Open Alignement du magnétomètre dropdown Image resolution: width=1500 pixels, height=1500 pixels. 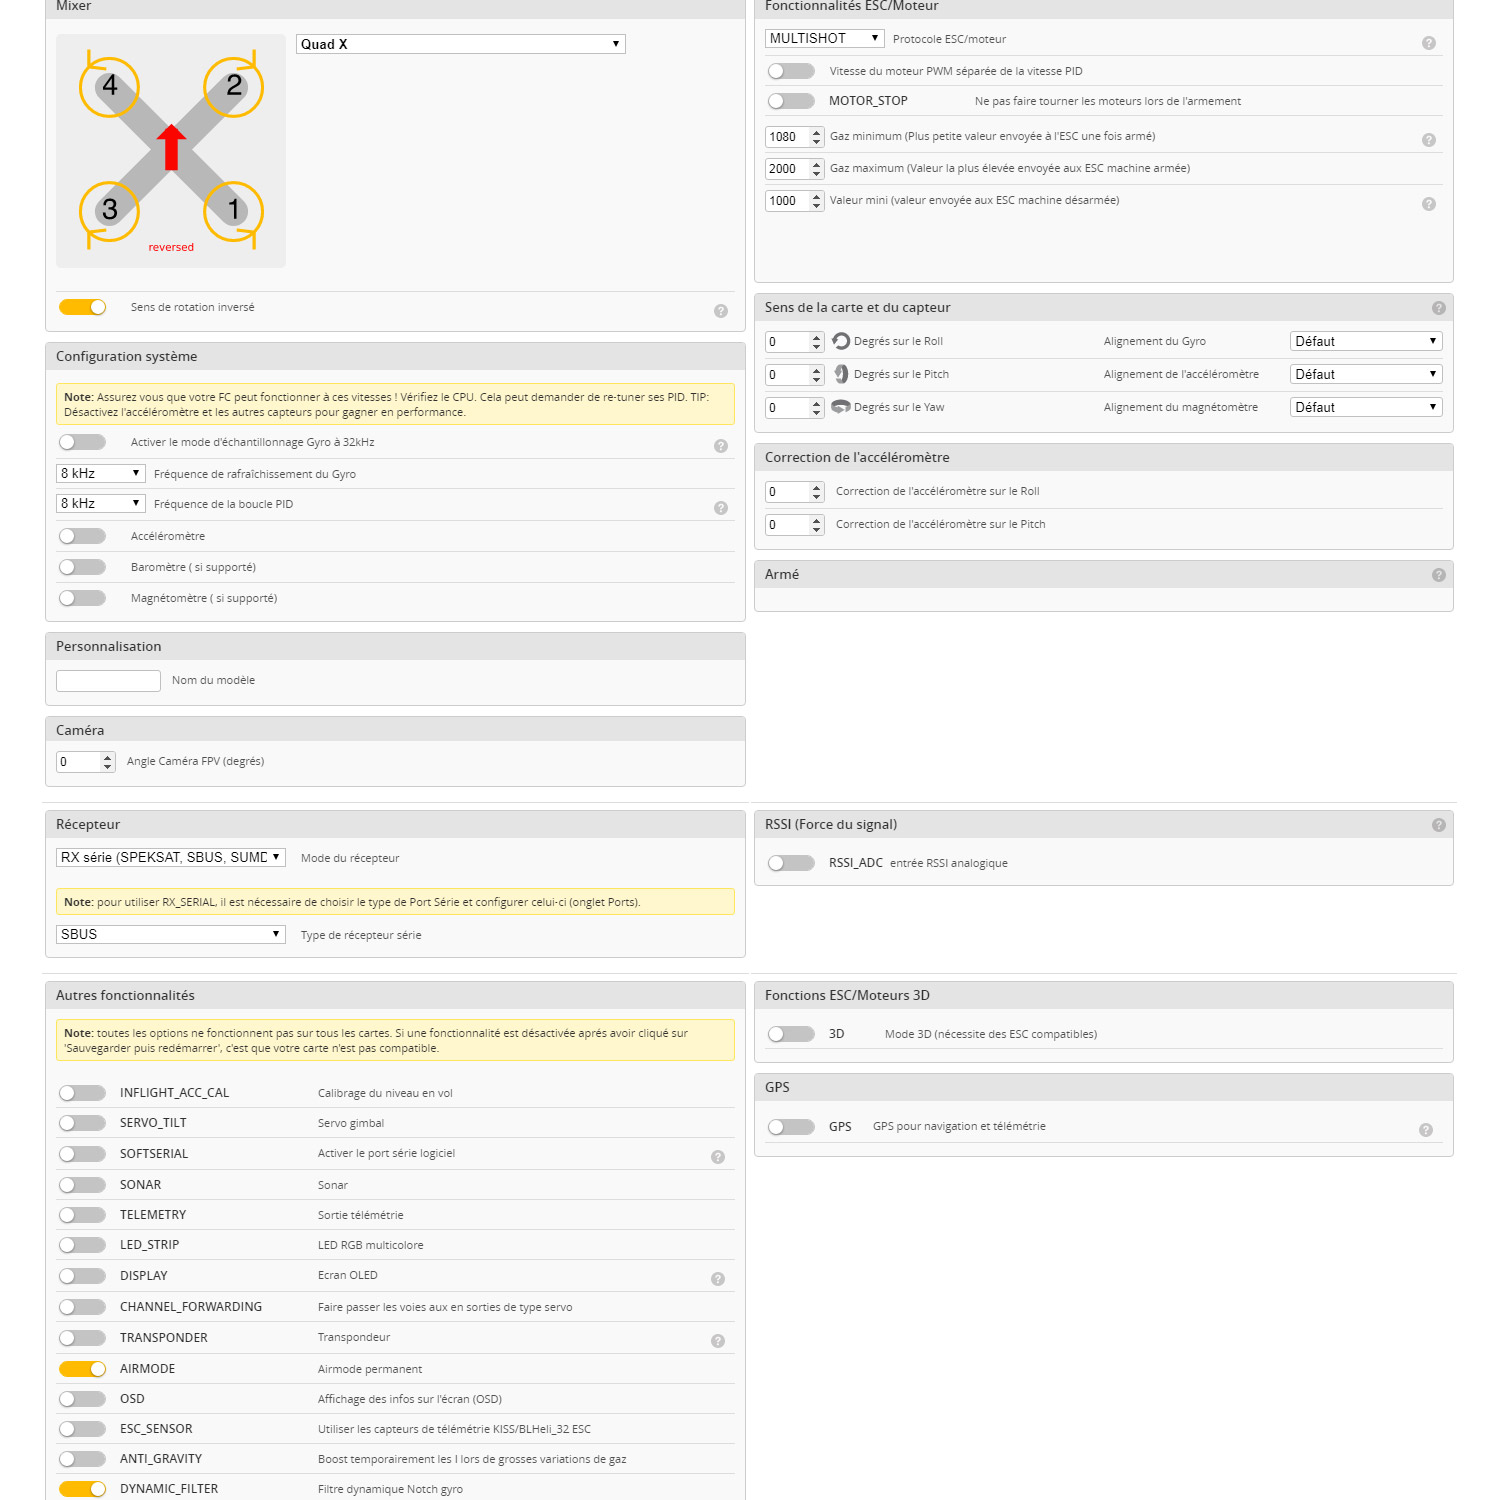1366,407
